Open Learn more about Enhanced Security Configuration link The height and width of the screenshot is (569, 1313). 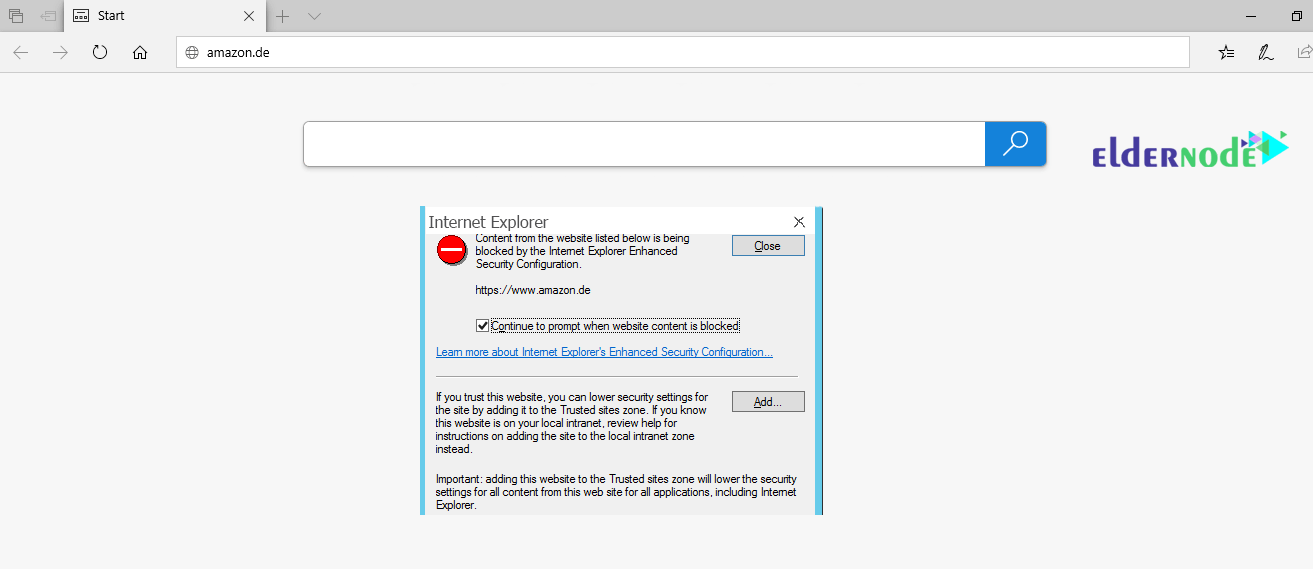pos(604,352)
